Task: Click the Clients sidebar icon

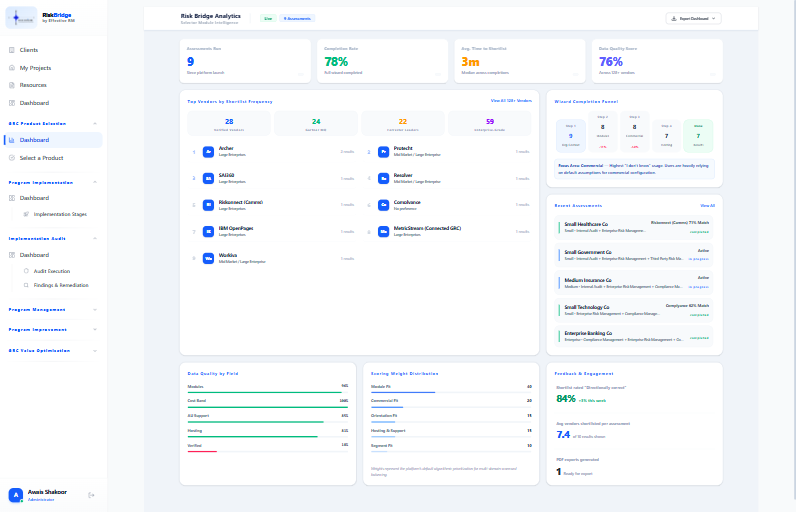Action: coord(12,50)
